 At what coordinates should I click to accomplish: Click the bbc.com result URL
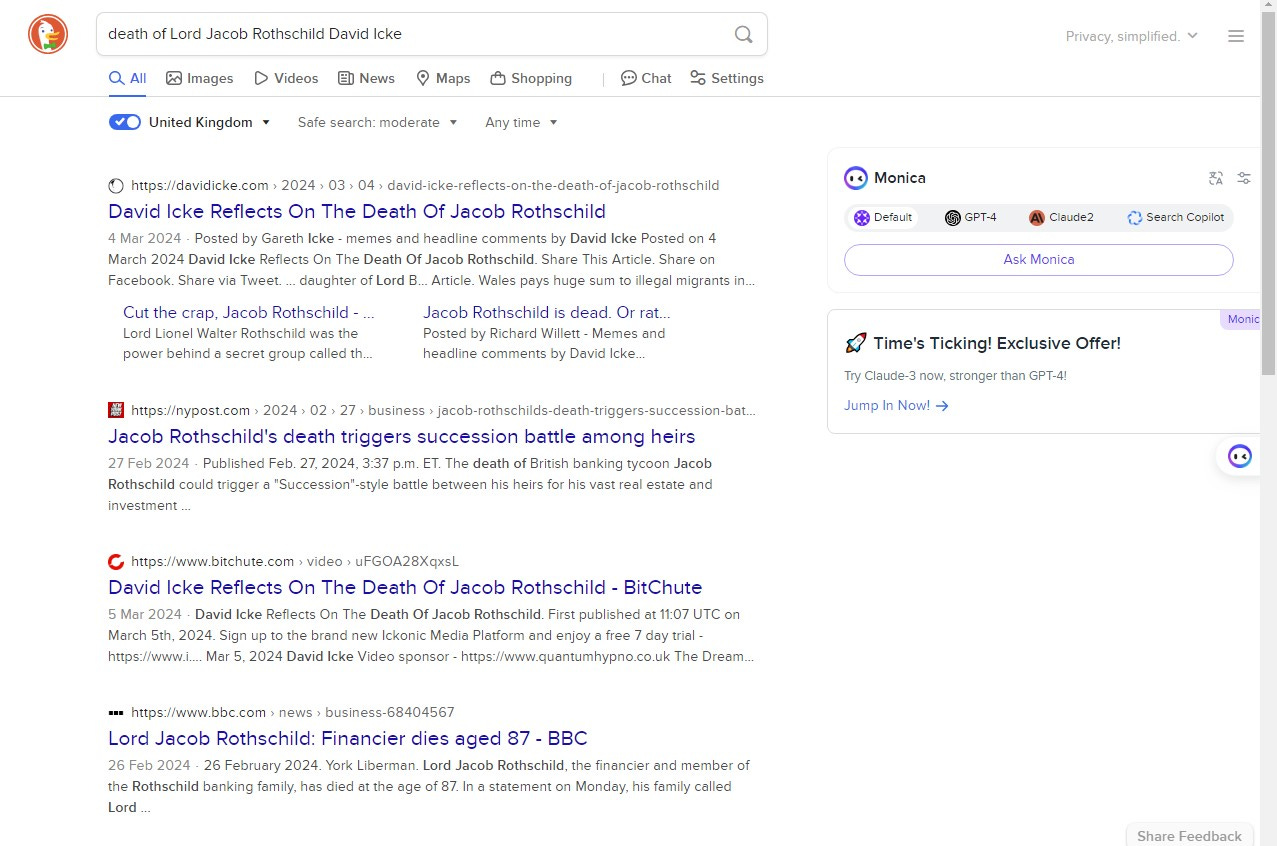(x=293, y=712)
